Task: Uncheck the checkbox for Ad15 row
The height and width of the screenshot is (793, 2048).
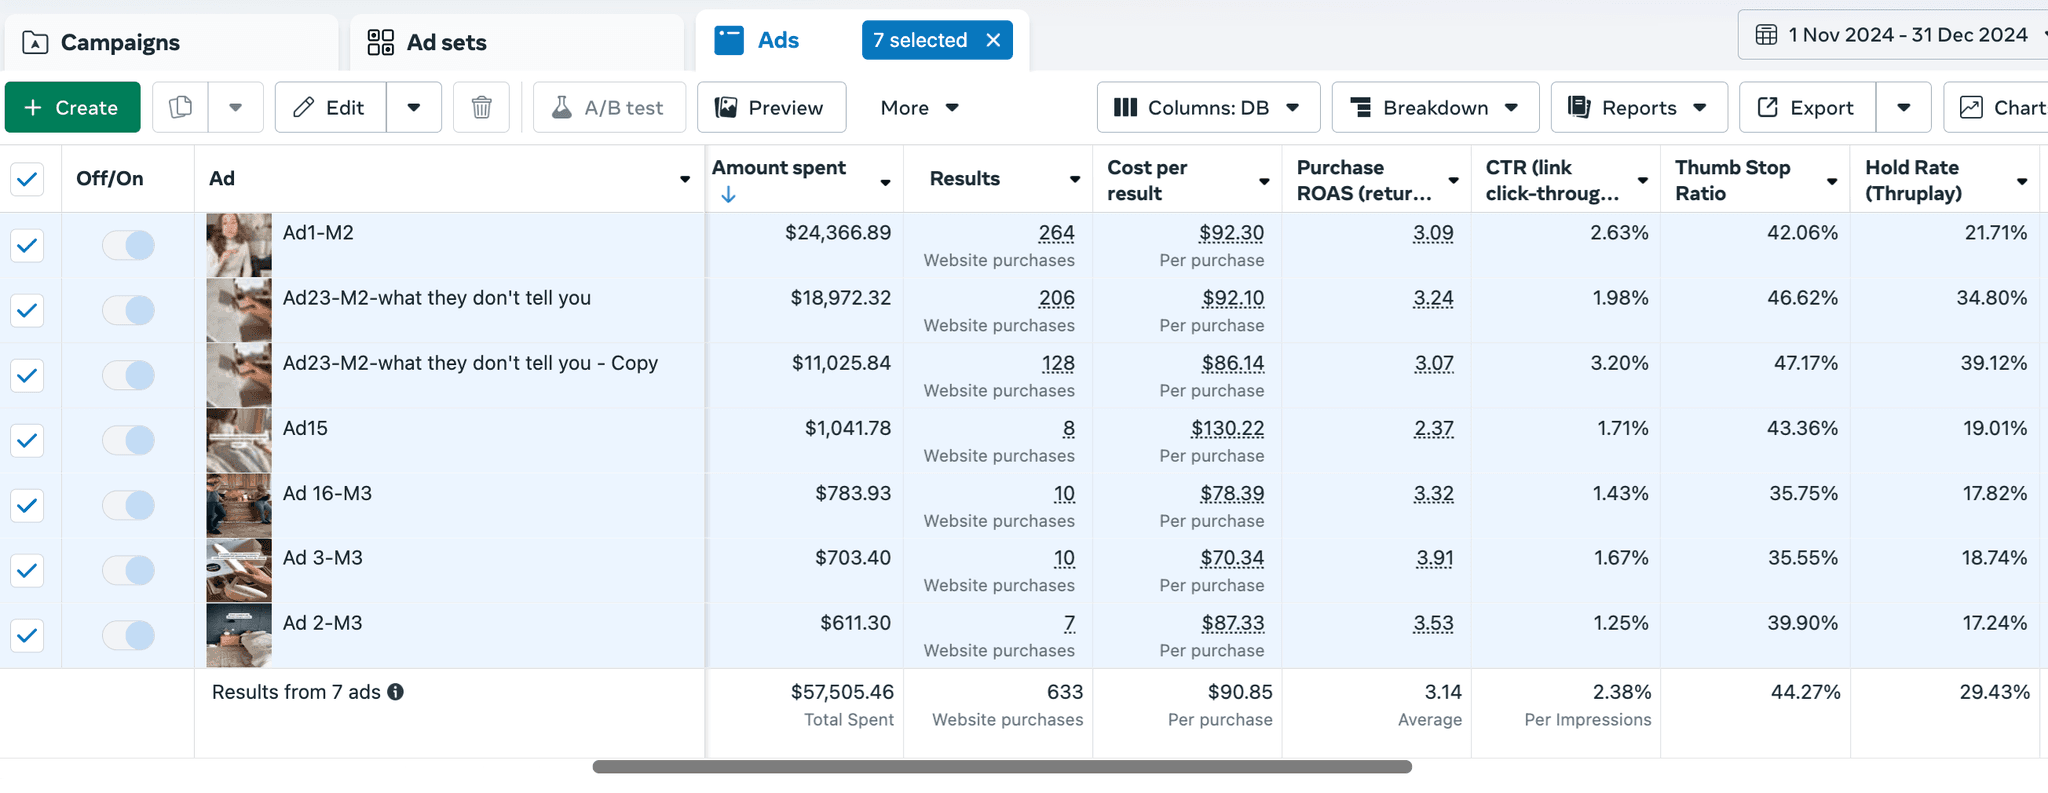Action: point(27,440)
